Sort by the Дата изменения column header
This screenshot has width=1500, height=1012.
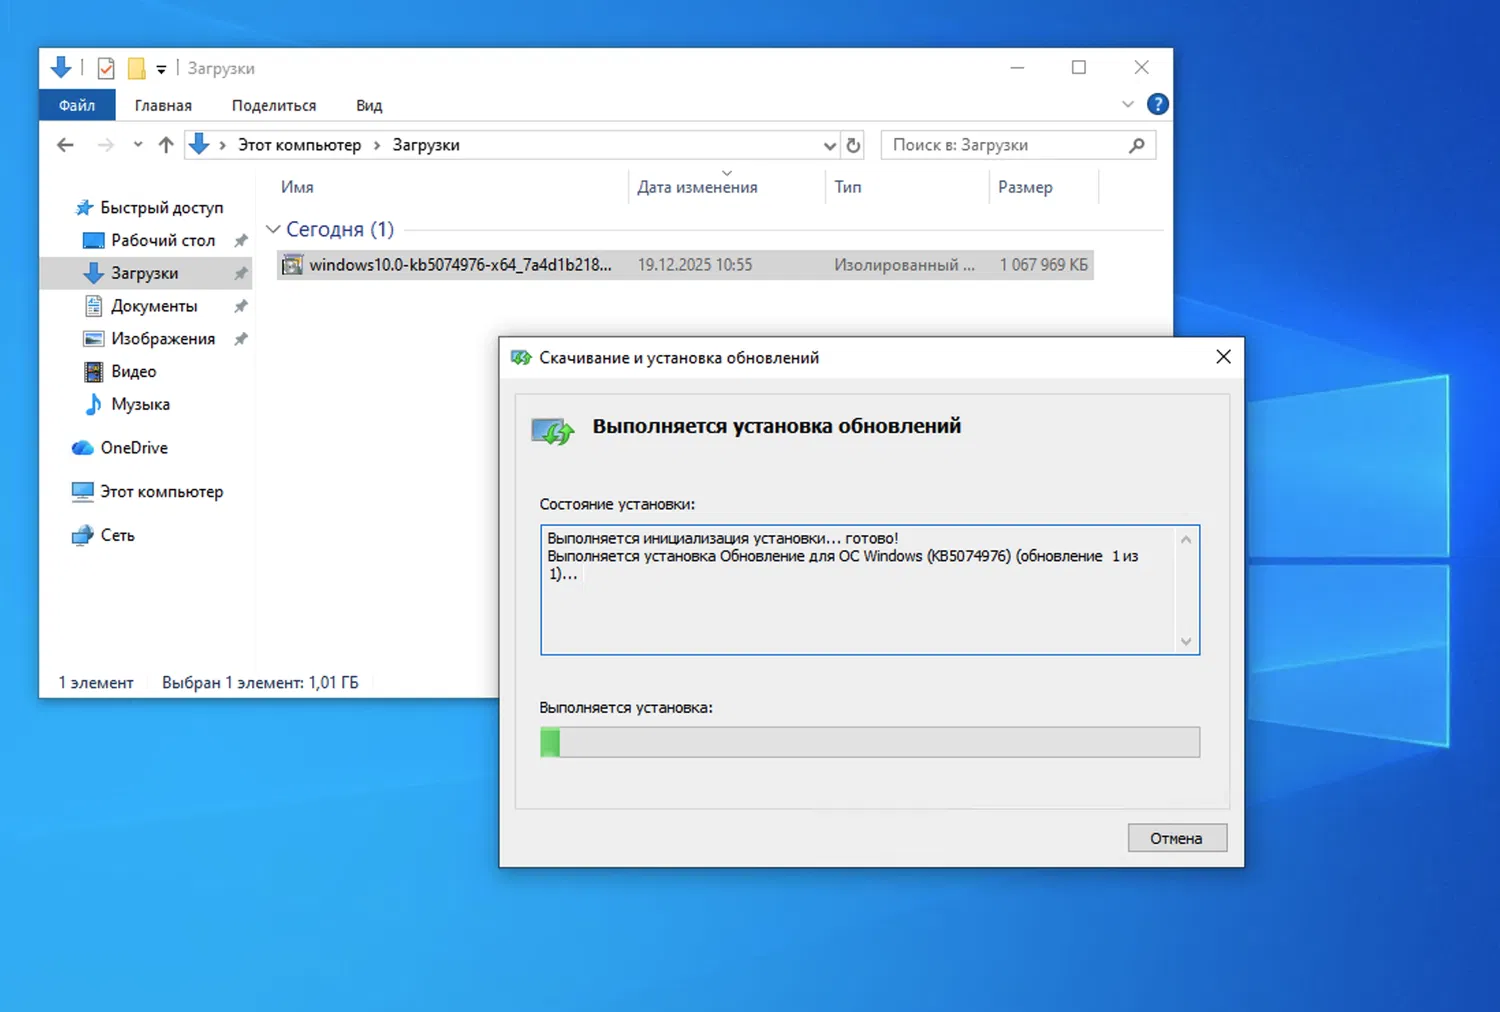point(697,187)
